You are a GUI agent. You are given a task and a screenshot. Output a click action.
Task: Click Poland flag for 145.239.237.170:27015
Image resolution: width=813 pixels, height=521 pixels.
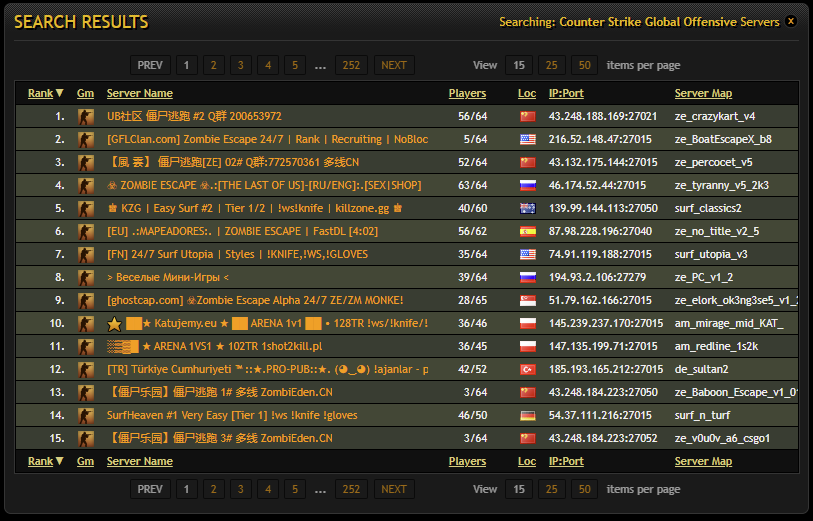pyautogui.click(x=527, y=323)
